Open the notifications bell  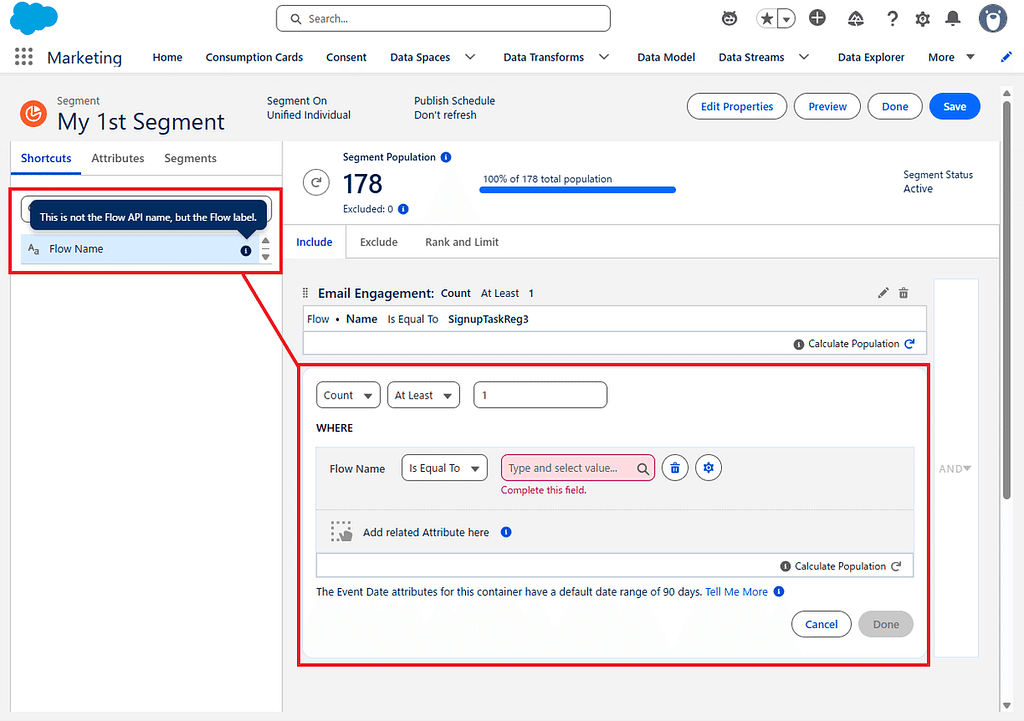pyautogui.click(x=953, y=18)
